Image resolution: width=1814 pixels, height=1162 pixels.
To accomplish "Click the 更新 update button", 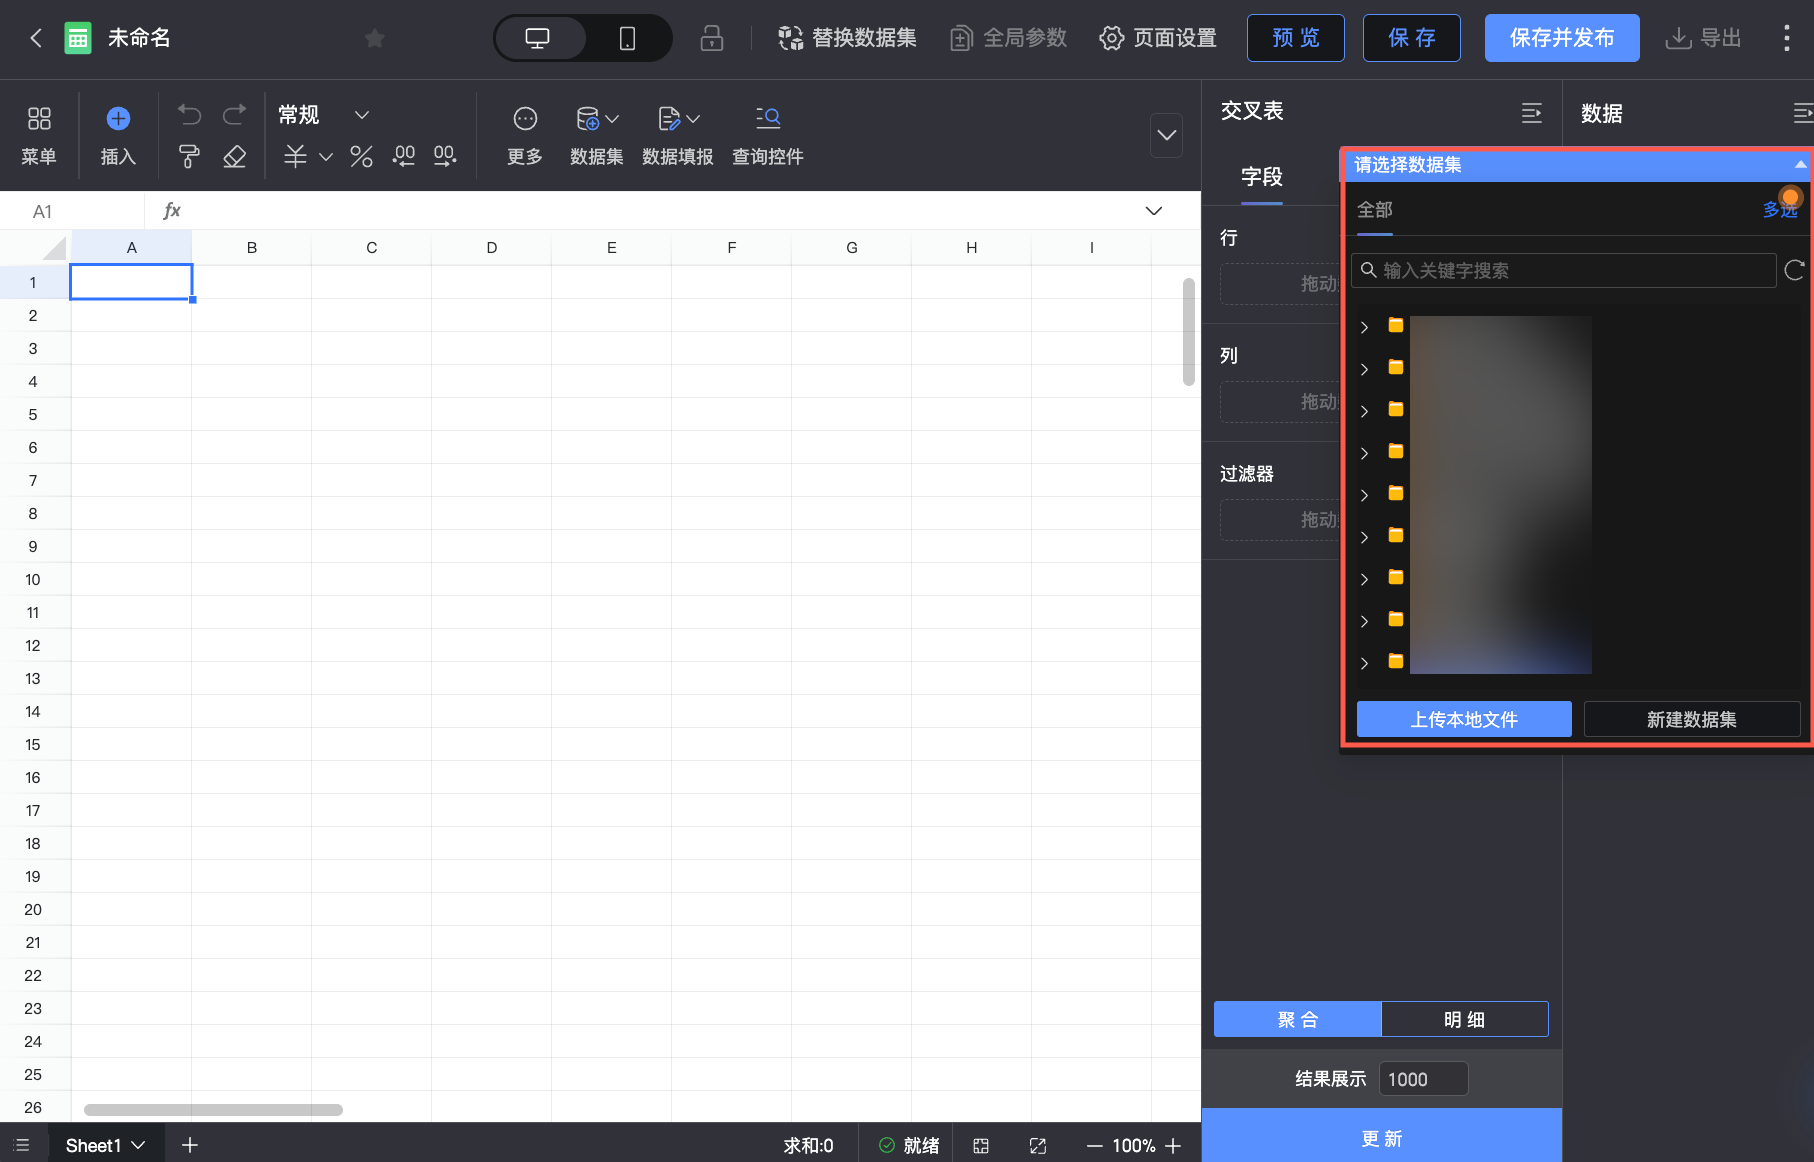I will click(x=1382, y=1137).
